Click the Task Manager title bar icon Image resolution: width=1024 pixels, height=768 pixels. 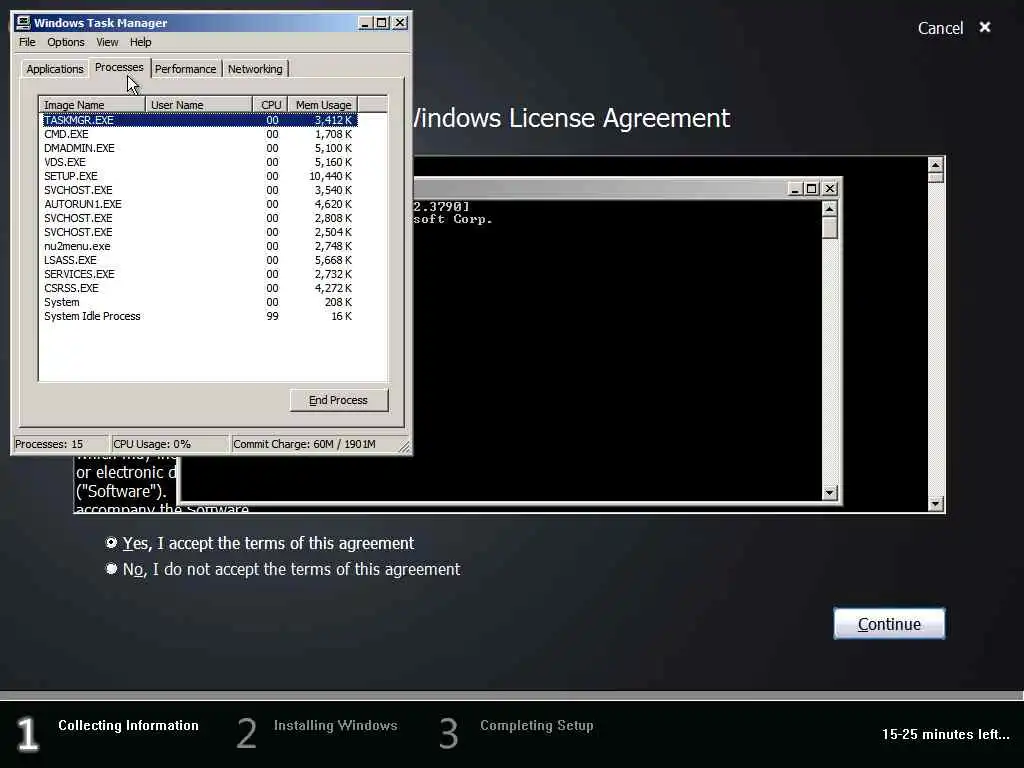(x=24, y=23)
